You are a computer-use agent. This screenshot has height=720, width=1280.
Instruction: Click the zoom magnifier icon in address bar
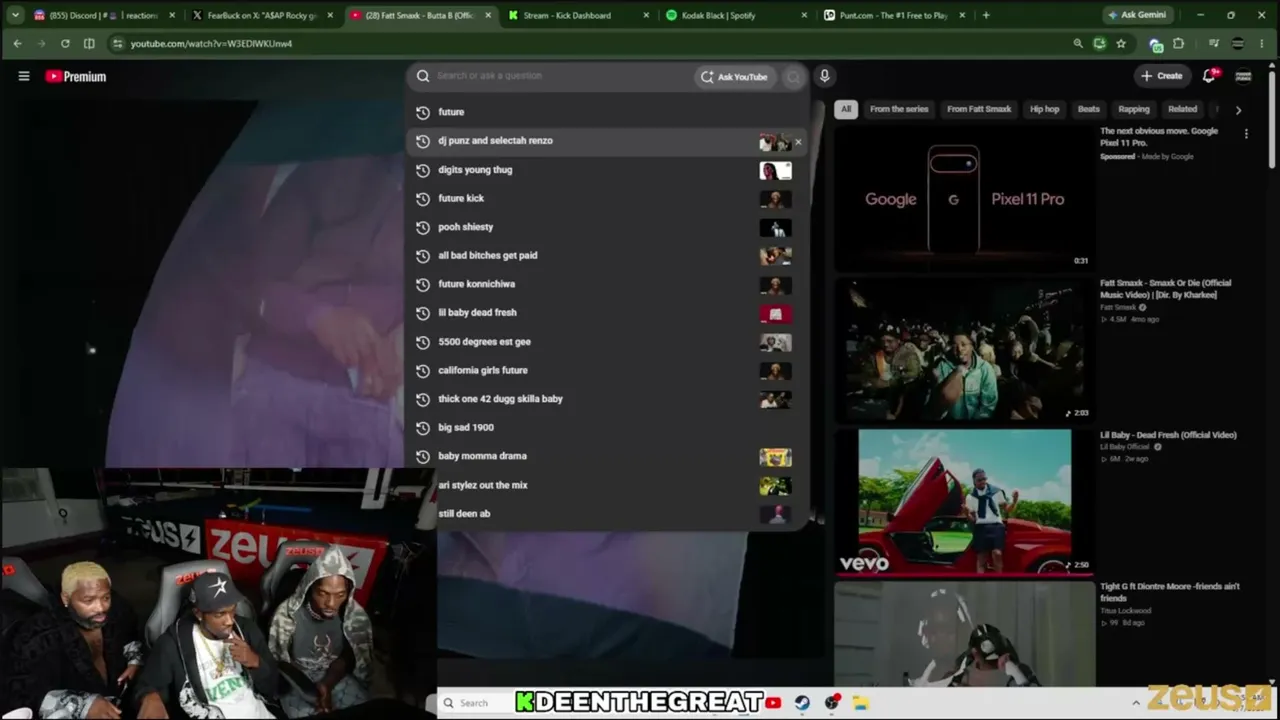(1077, 43)
